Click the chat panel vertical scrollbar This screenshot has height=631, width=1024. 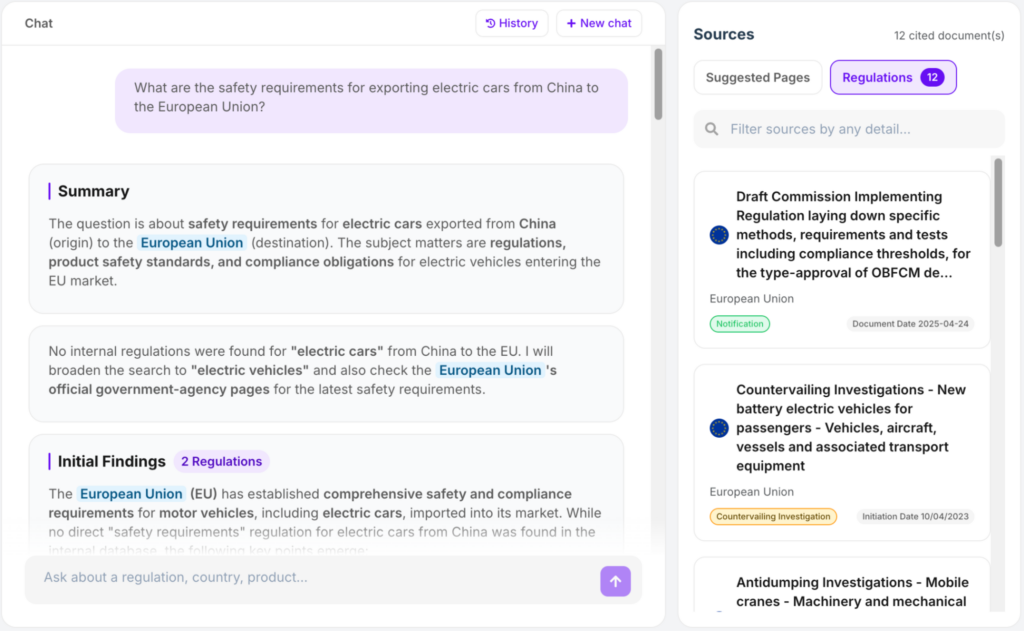658,84
